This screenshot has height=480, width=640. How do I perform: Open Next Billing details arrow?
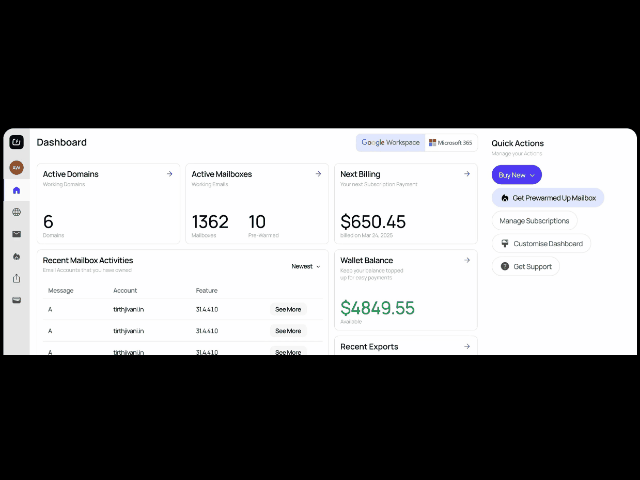pyautogui.click(x=467, y=174)
